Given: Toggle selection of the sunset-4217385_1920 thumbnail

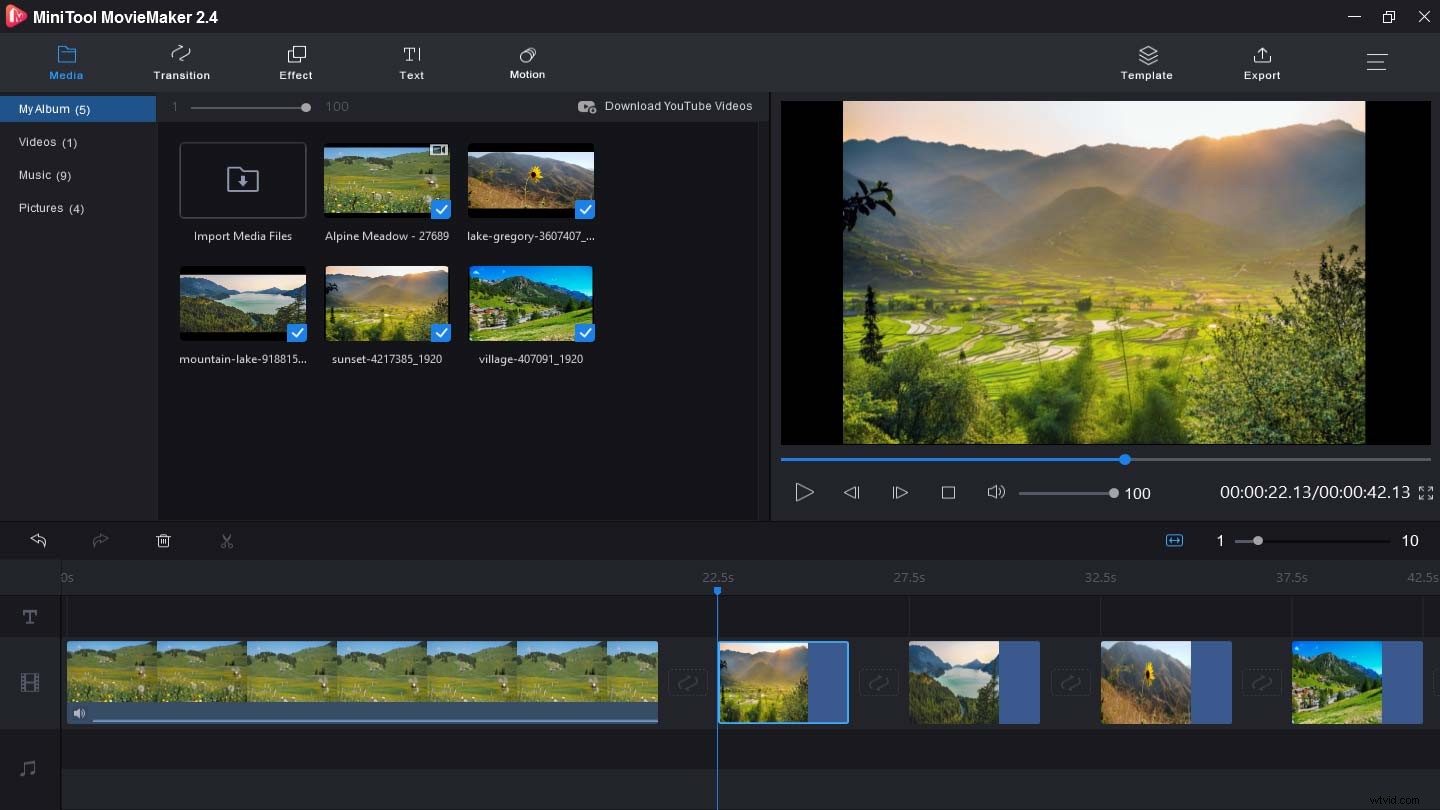Looking at the screenshot, I should (x=441, y=333).
